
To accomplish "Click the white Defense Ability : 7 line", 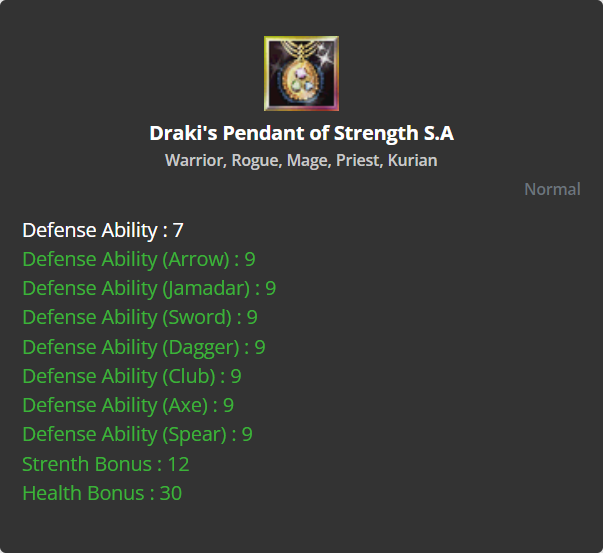I will tap(103, 230).
